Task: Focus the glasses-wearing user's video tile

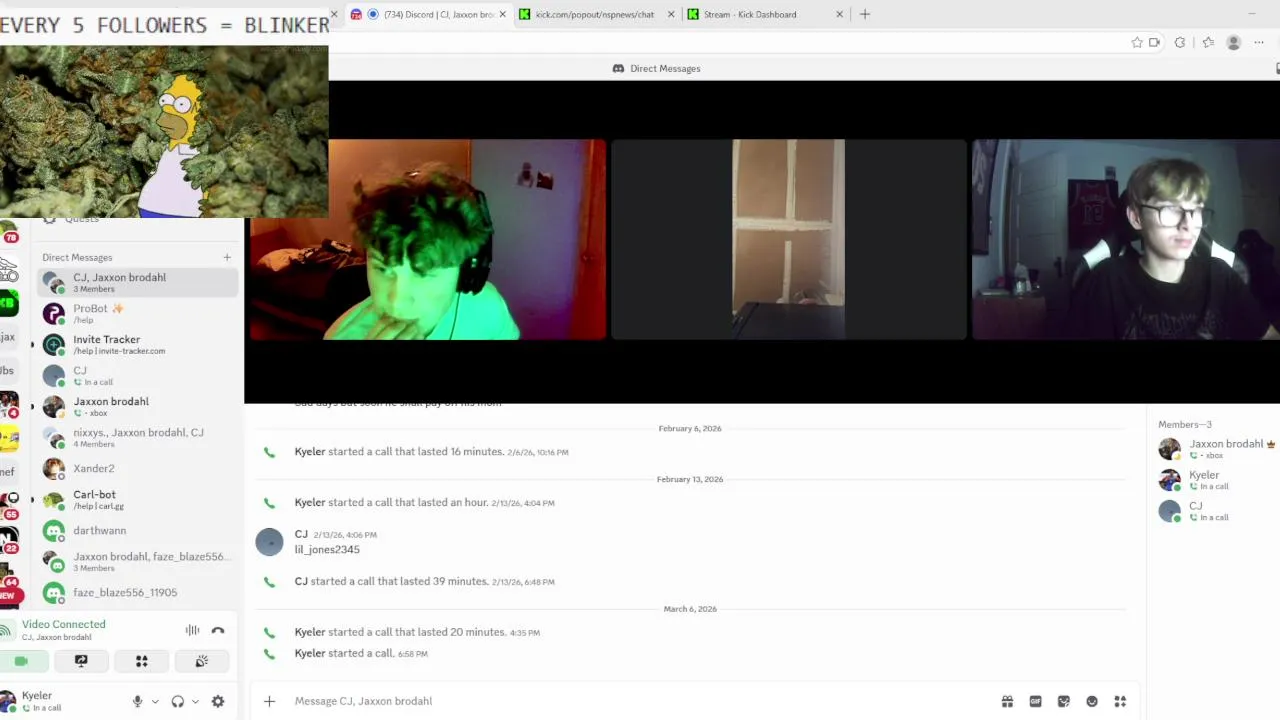Action: [x=1126, y=240]
